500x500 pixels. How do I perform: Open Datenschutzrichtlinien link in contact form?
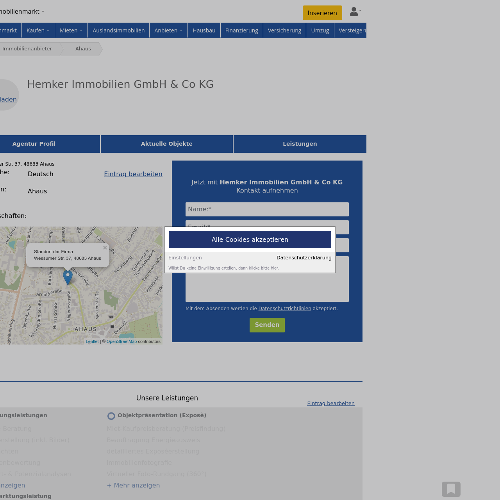click(285, 308)
